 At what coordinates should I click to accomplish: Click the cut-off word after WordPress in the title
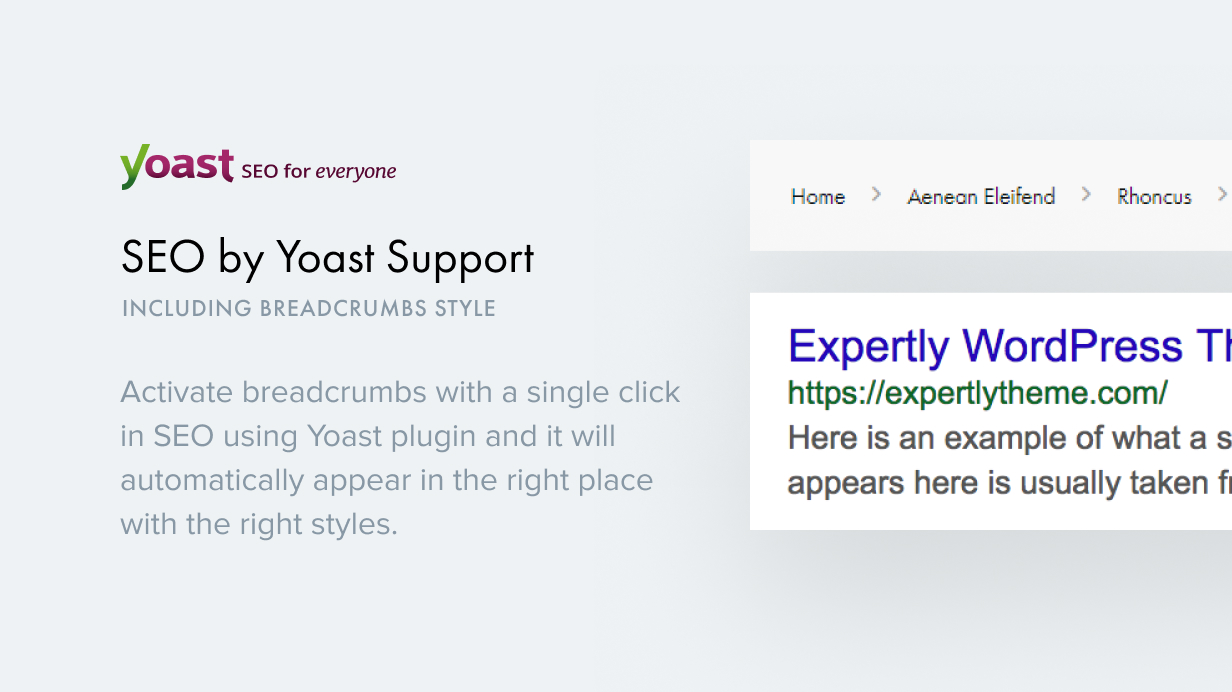1212,347
